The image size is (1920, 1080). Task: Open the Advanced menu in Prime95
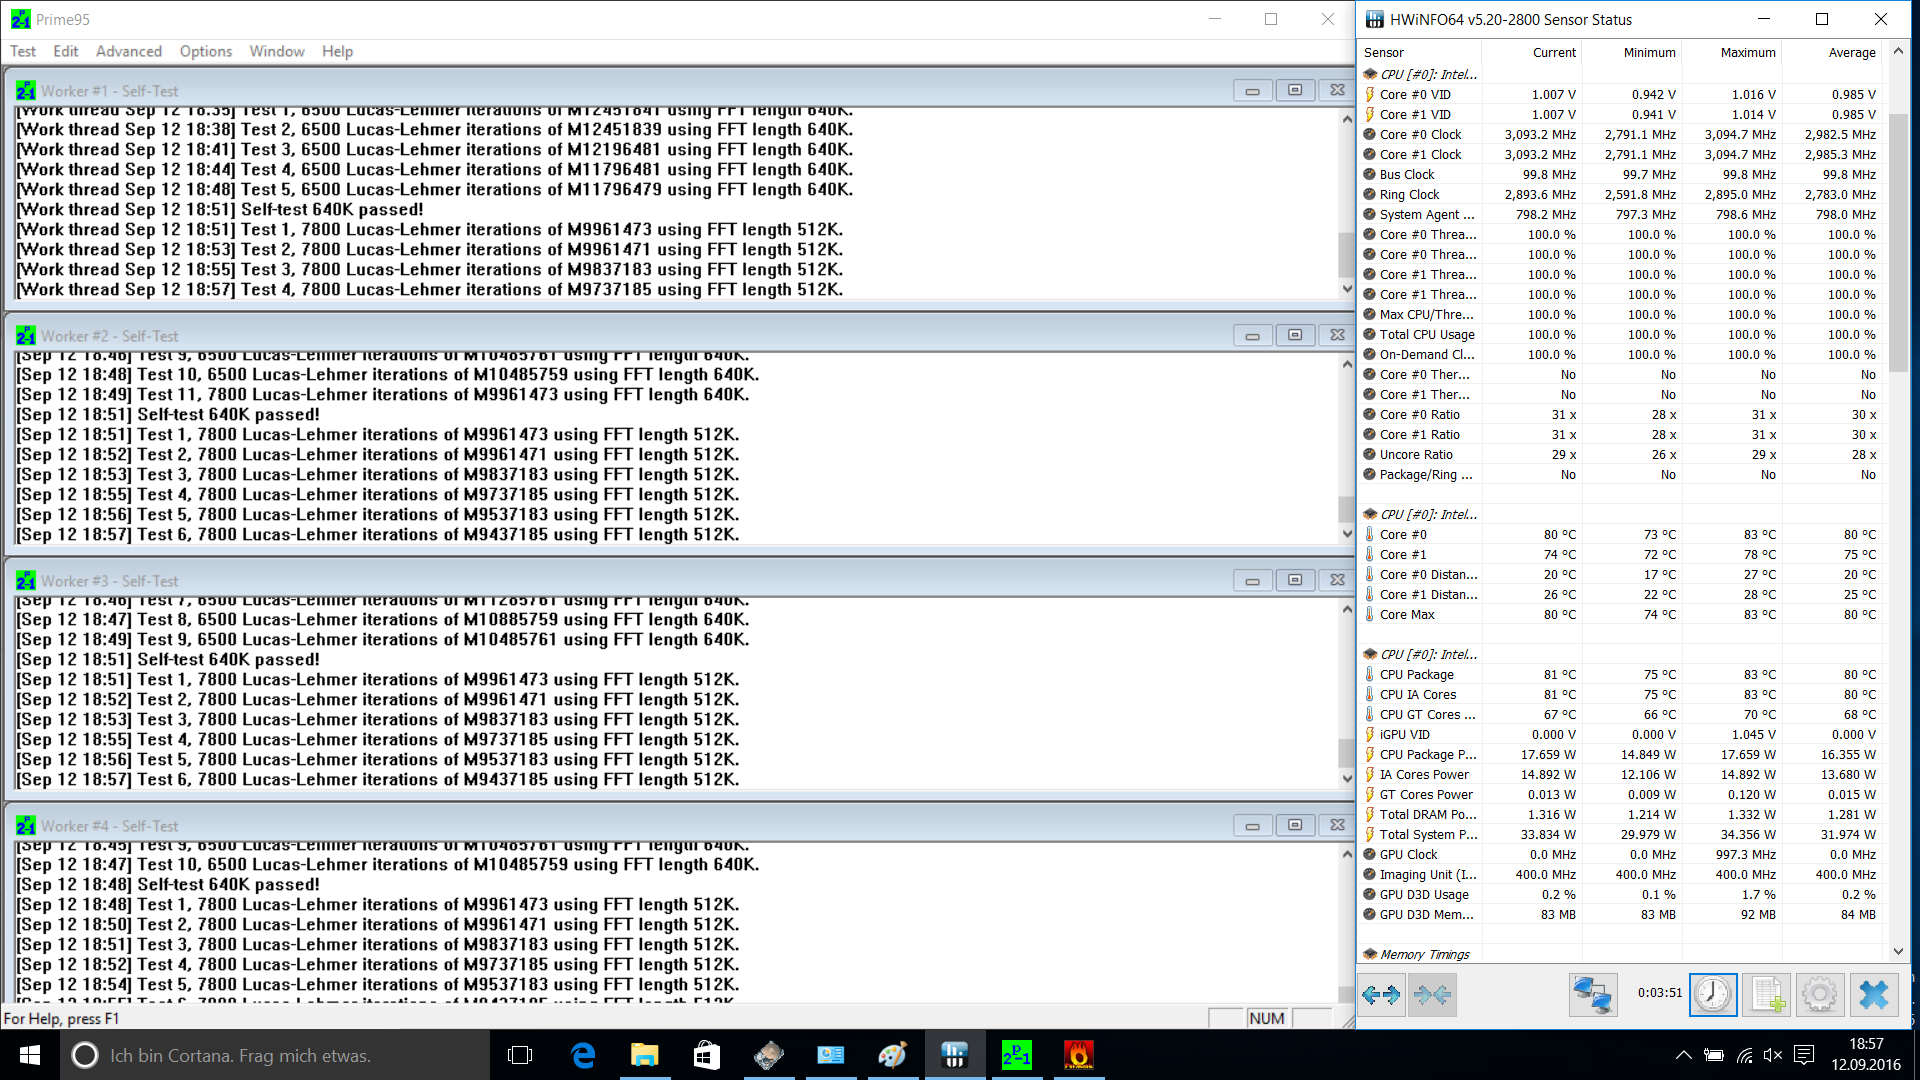(128, 51)
